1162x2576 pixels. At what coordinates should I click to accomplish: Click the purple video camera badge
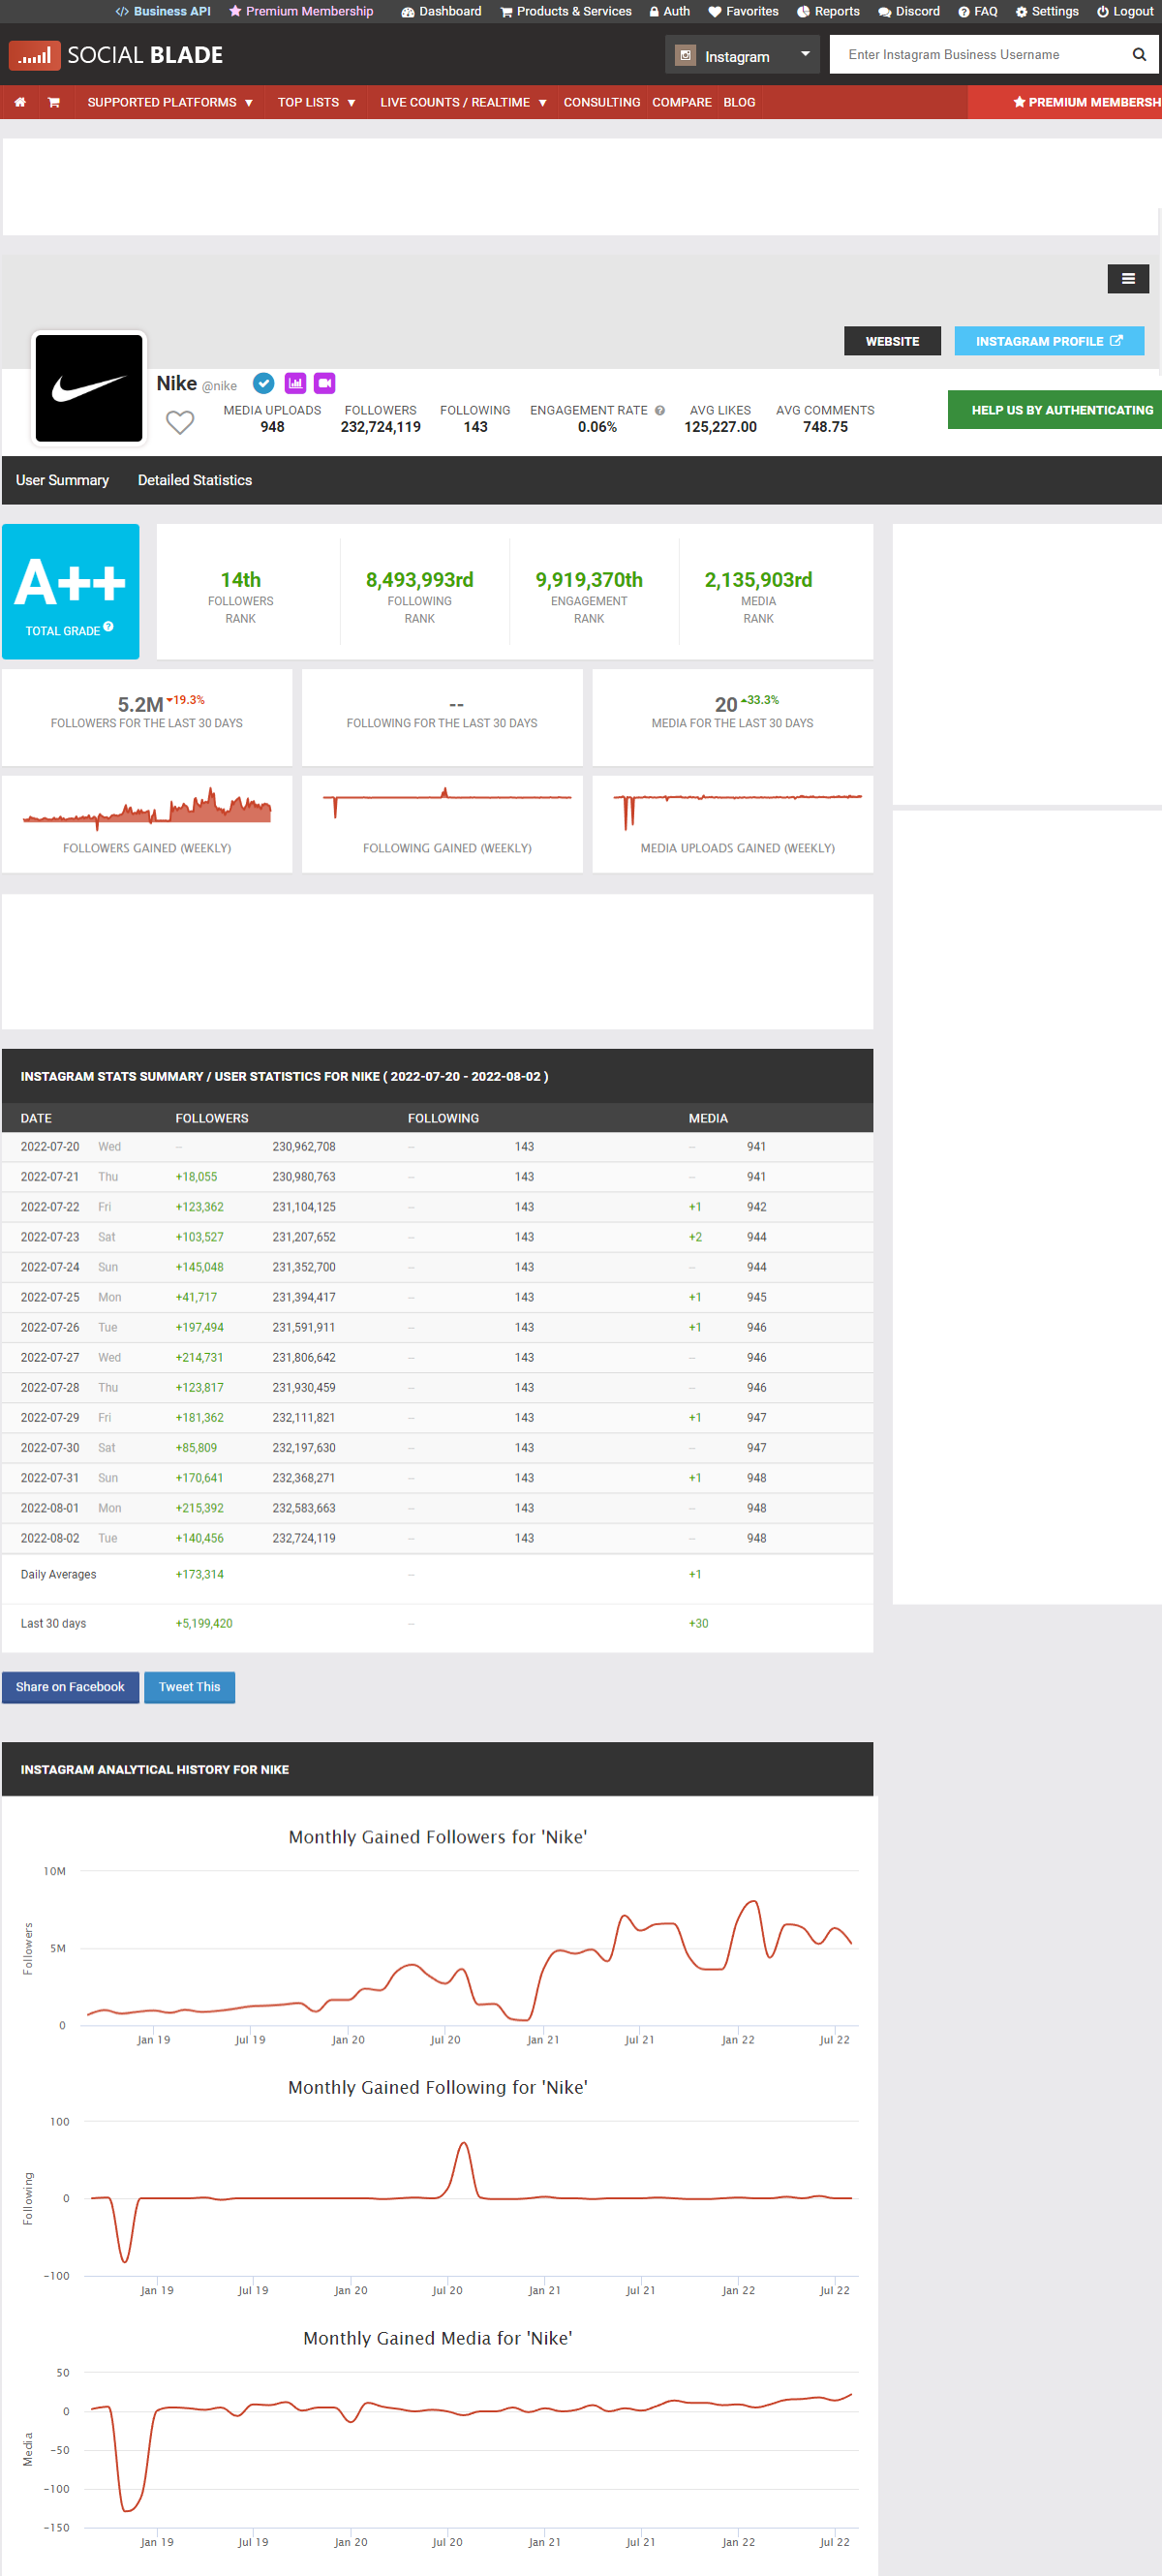point(325,383)
